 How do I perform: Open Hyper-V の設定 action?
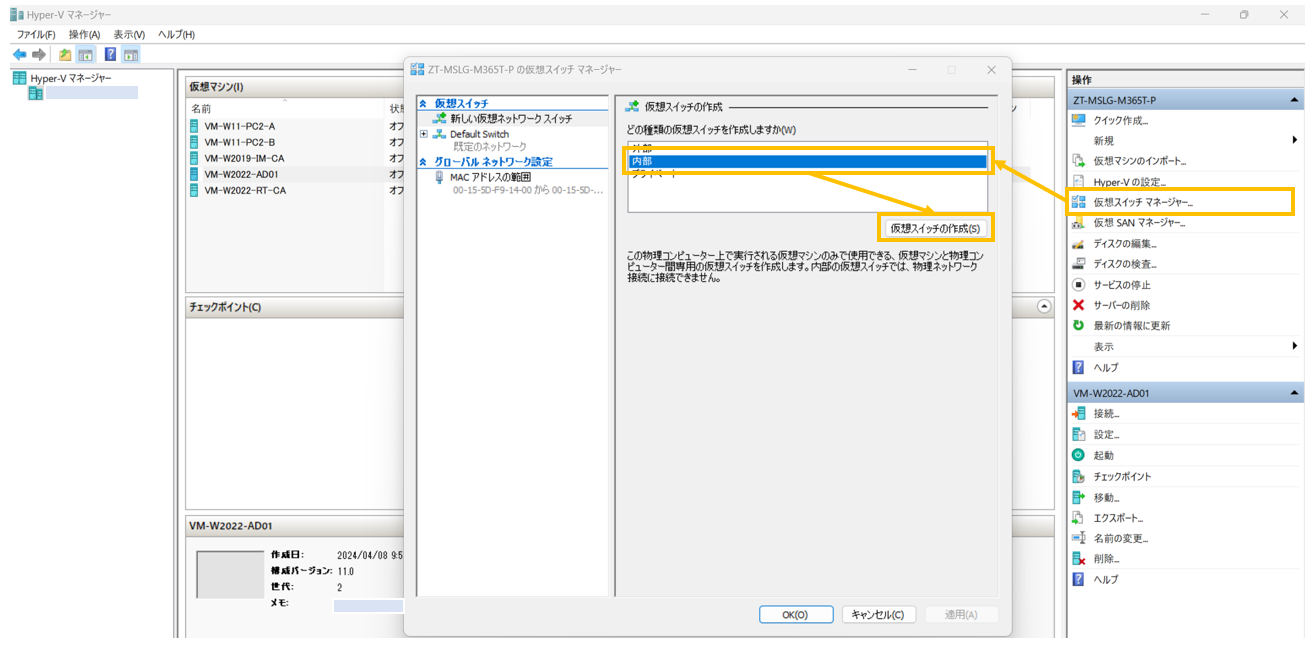1130,182
